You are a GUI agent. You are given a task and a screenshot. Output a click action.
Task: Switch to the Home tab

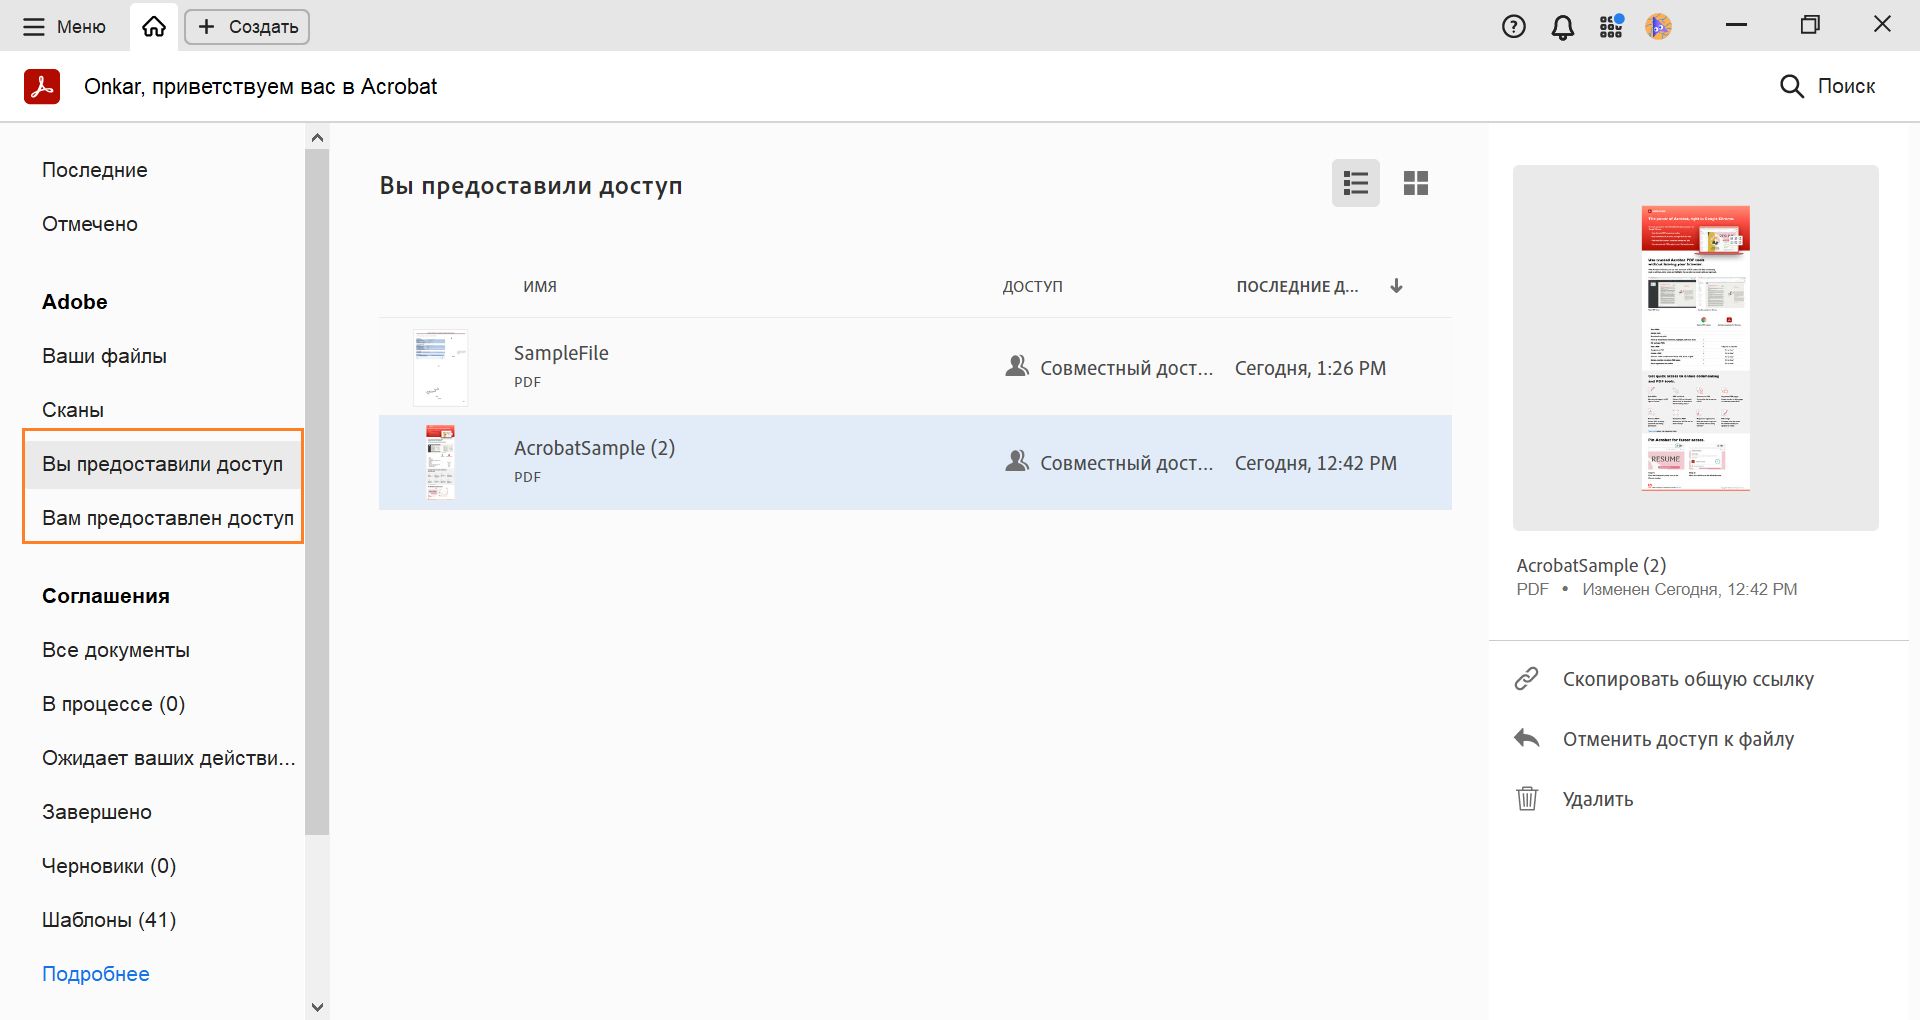pyautogui.click(x=152, y=26)
